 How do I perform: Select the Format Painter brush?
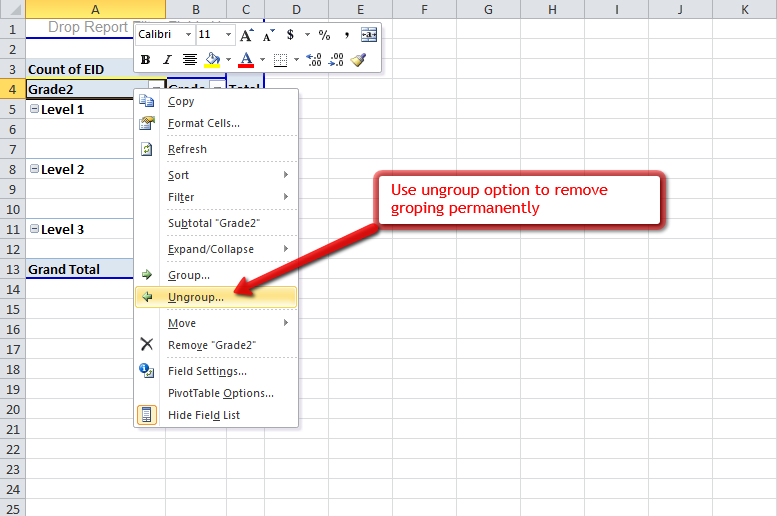(x=358, y=60)
